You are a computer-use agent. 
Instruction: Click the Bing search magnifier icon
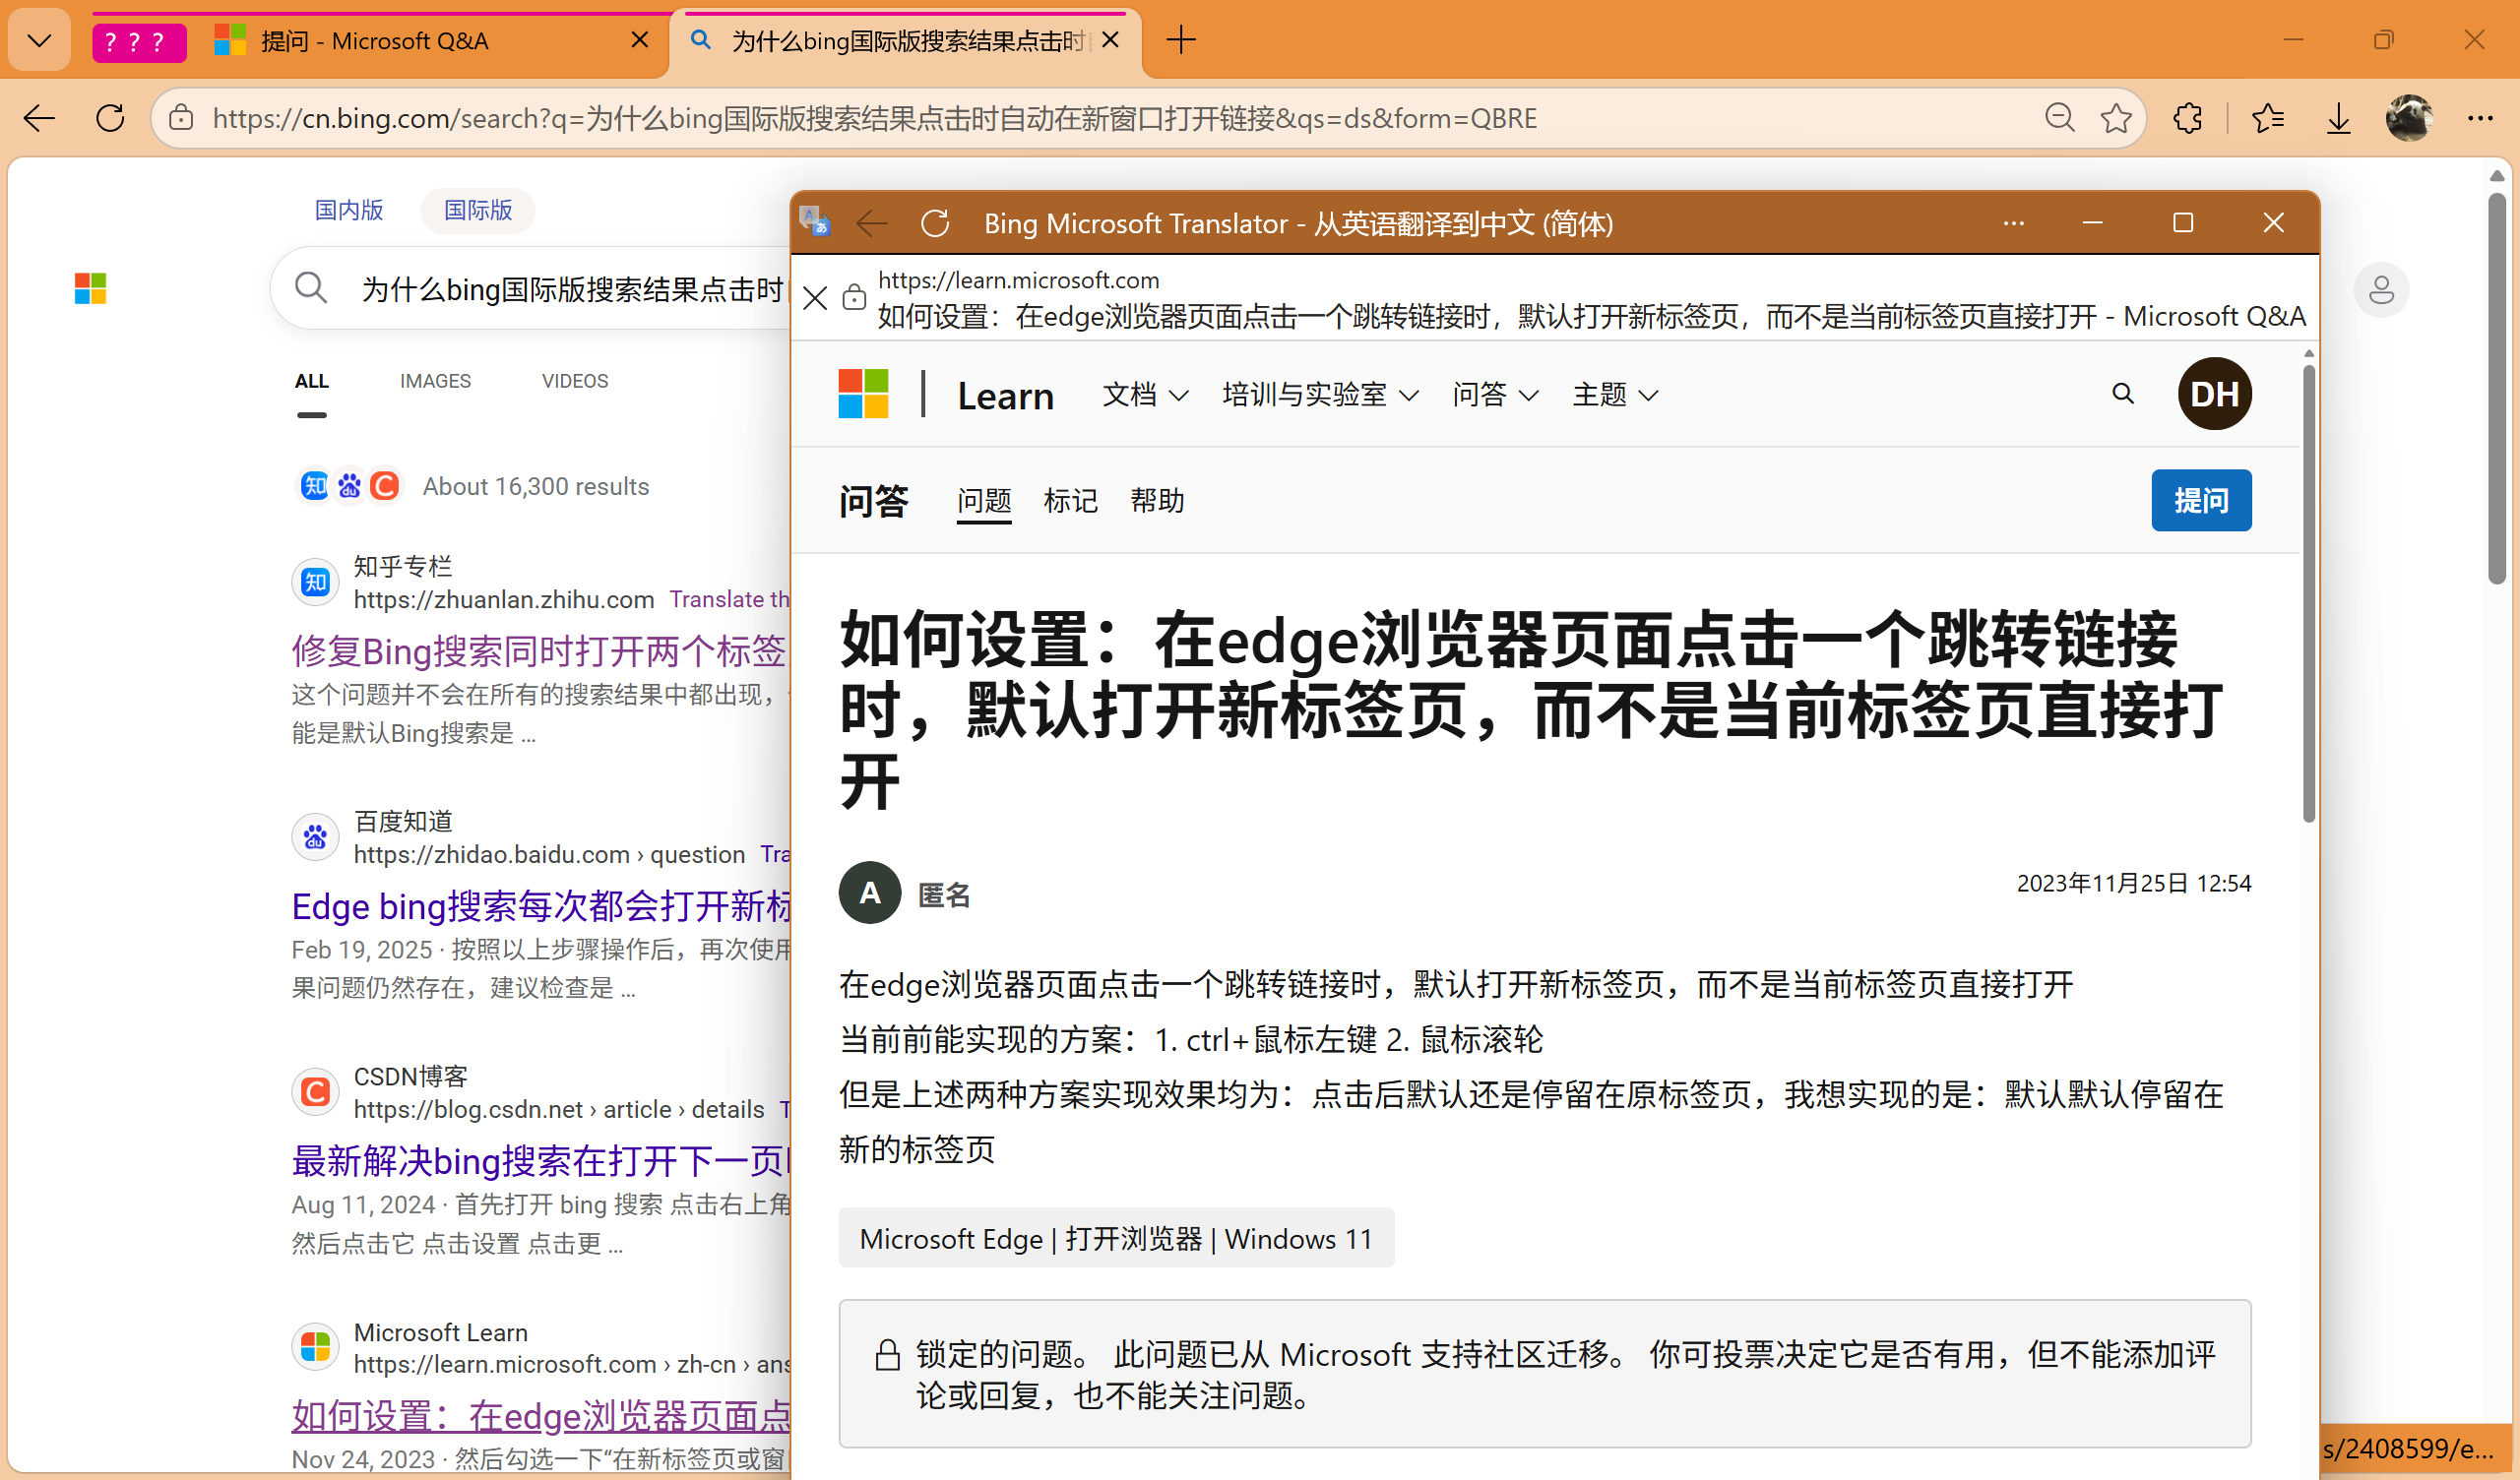click(x=311, y=288)
